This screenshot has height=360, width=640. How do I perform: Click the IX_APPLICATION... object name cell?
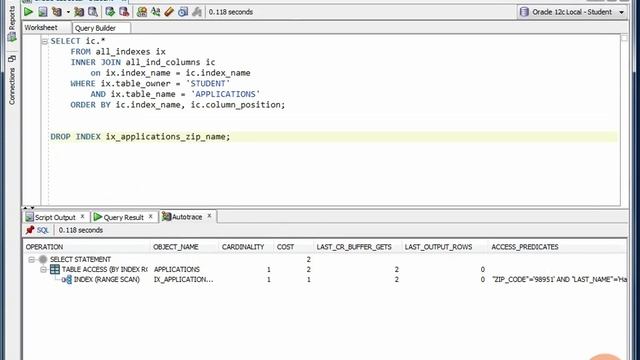(x=183, y=280)
